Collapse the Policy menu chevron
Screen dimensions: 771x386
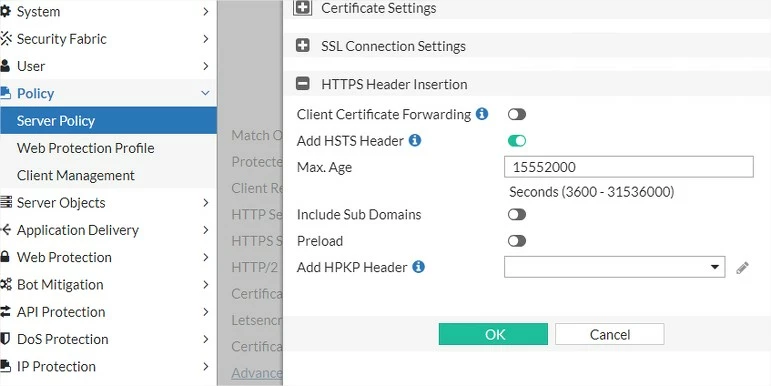(x=206, y=93)
